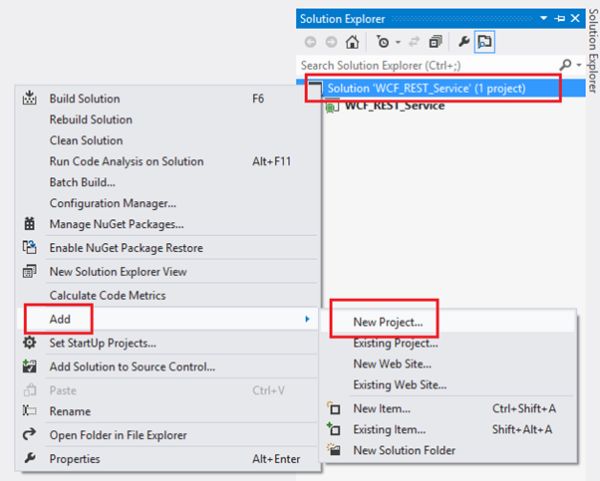This screenshot has height=481, width=600.
Task: Click the Collapse All toolbar icon
Action: pyautogui.click(x=435, y=43)
